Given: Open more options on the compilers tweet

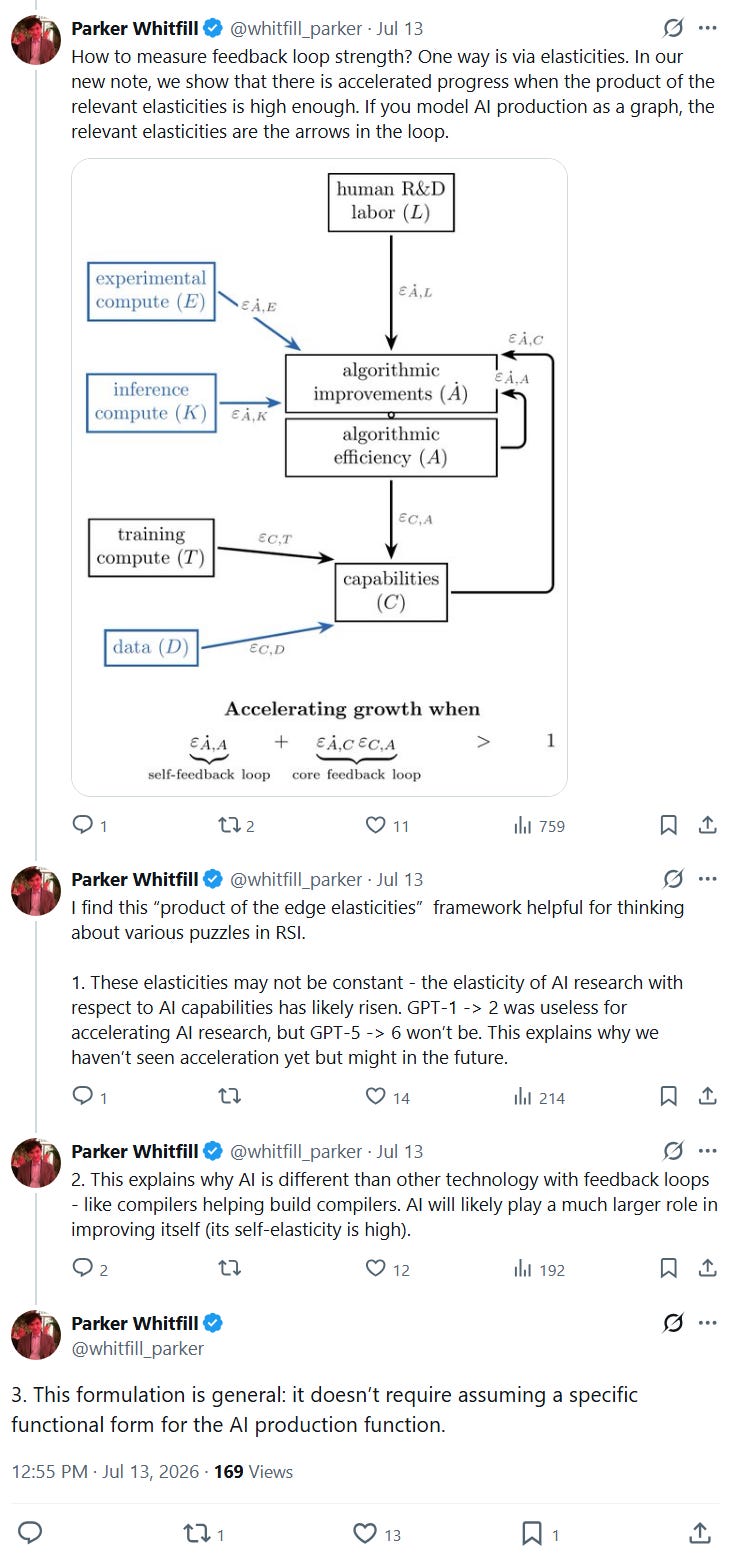Looking at the screenshot, I should pyautogui.click(x=708, y=1151).
